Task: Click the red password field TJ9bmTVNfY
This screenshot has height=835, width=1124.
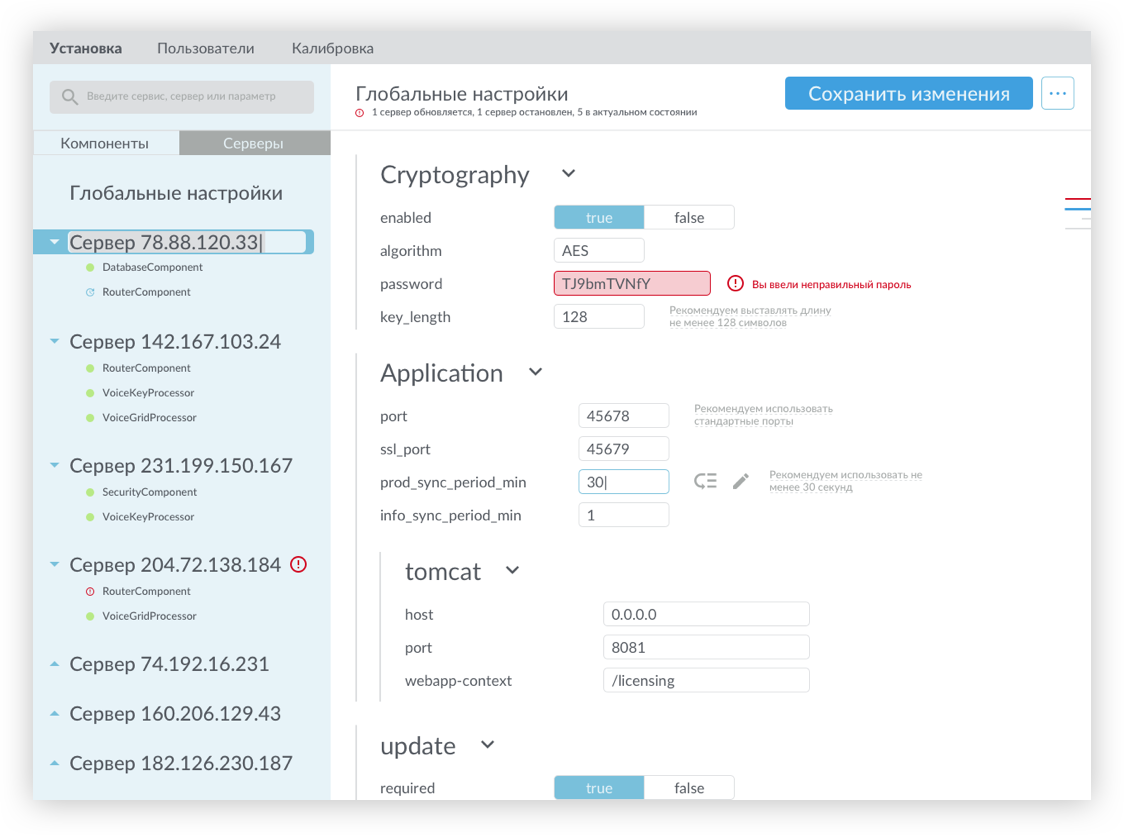Action: point(632,284)
